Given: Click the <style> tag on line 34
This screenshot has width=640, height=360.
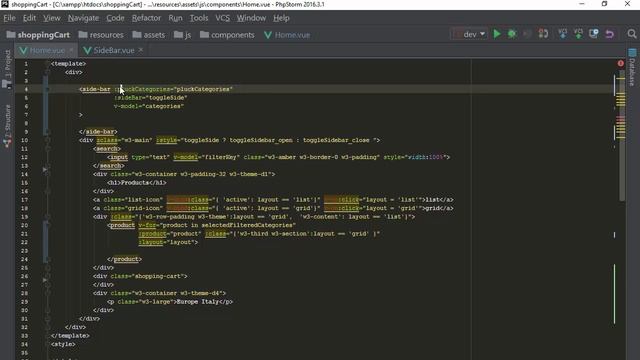Looking at the screenshot, I should pyautogui.click(x=63, y=344).
